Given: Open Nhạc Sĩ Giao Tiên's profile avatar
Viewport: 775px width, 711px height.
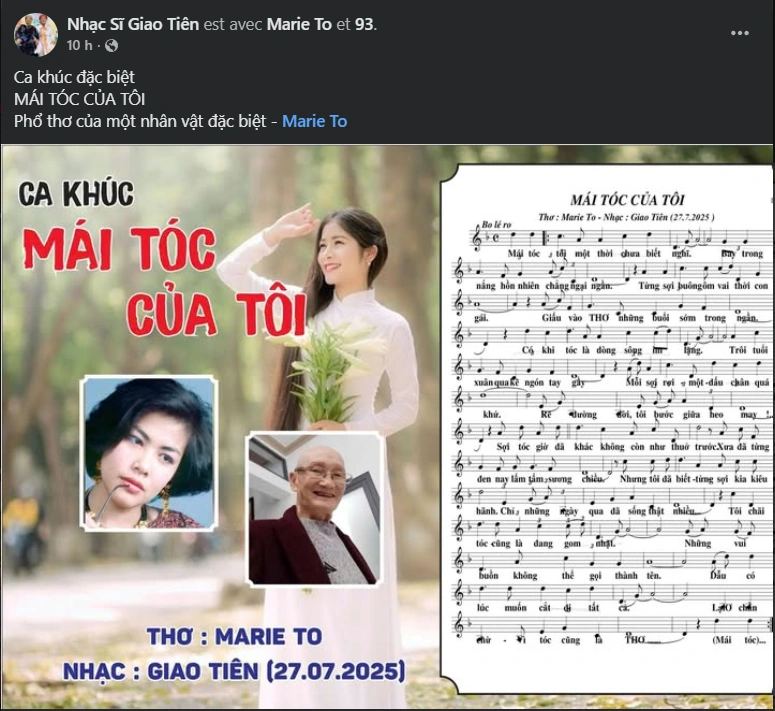Looking at the screenshot, I should [36, 35].
